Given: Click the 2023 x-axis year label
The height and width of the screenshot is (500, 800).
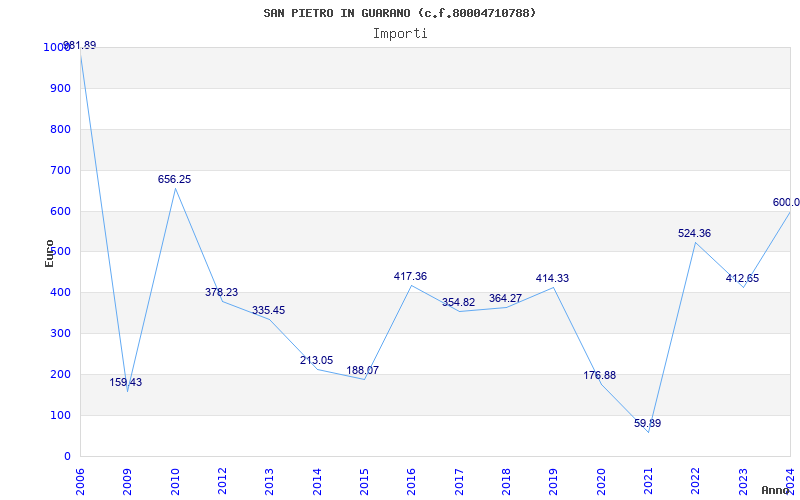Looking at the screenshot, I should point(742,482).
